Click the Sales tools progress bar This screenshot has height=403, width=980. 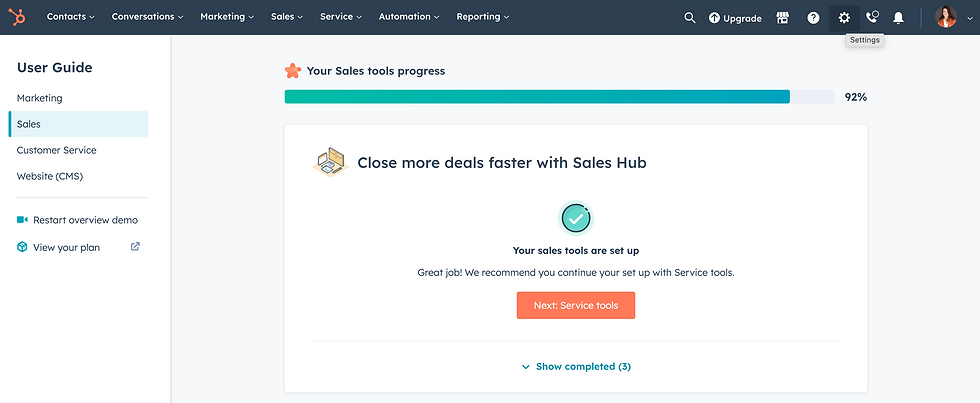[559, 97]
